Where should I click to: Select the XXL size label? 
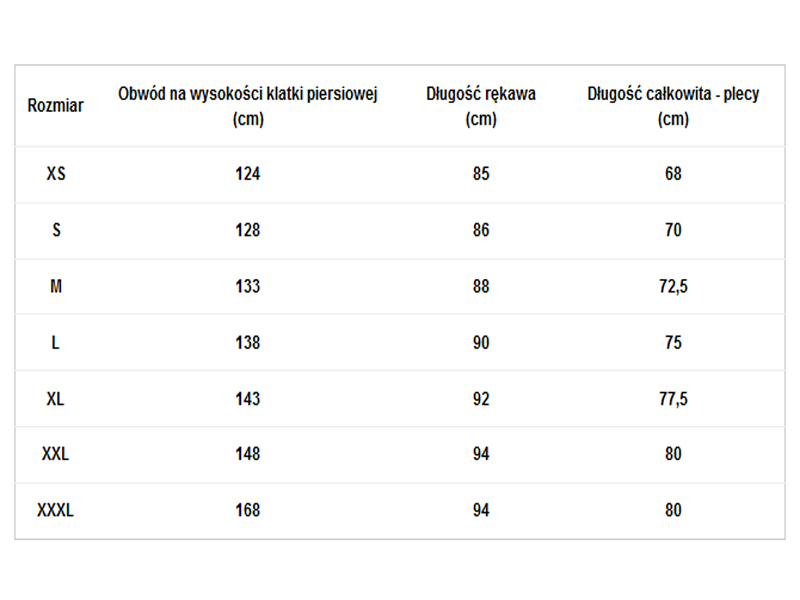click(56, 454)
